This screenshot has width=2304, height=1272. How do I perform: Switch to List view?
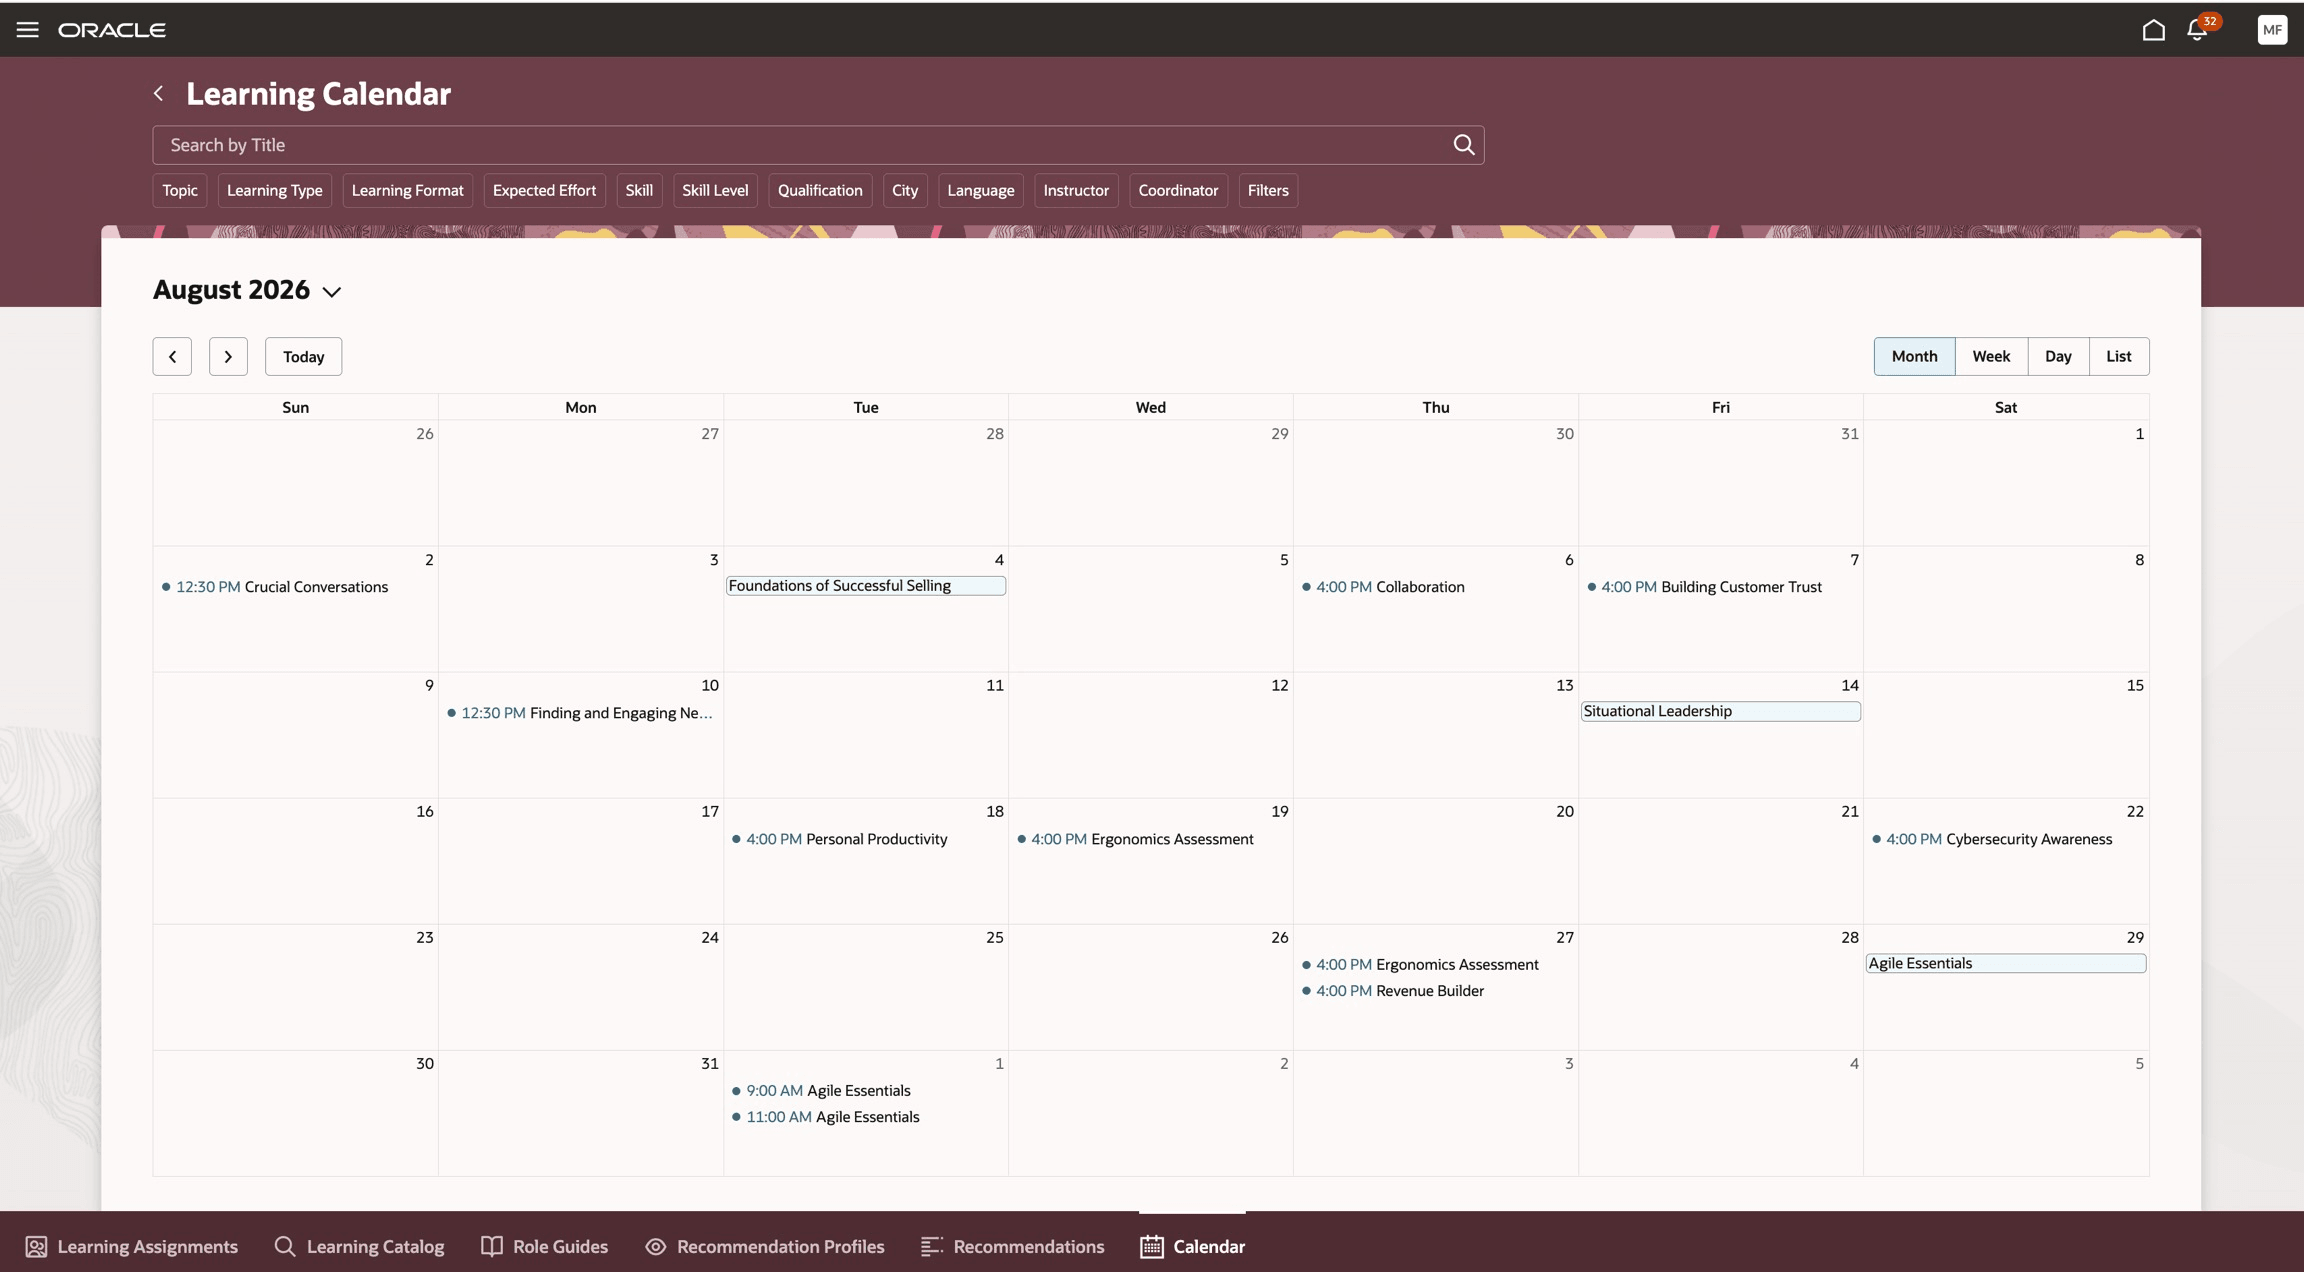[x=2118, y=356]
